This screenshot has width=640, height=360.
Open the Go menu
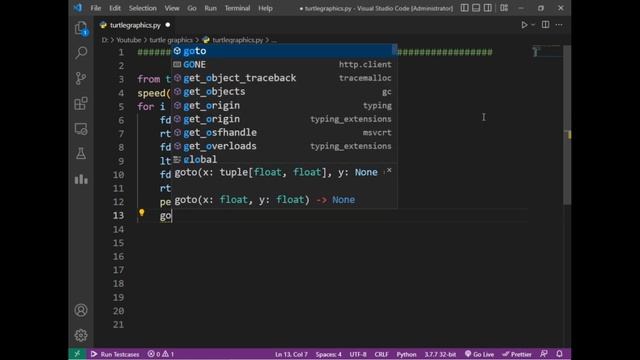(x=192, y=8)
